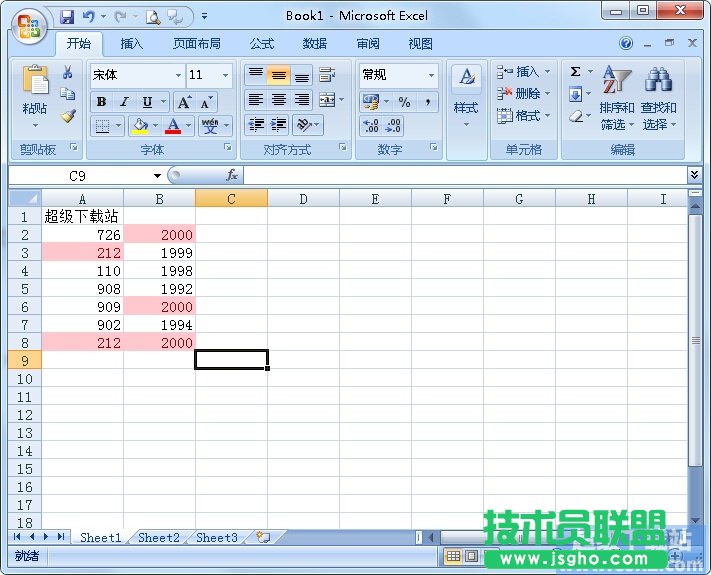711x575 pixels.
Task: Click the insert function fx icon
Action: point(232,175)
